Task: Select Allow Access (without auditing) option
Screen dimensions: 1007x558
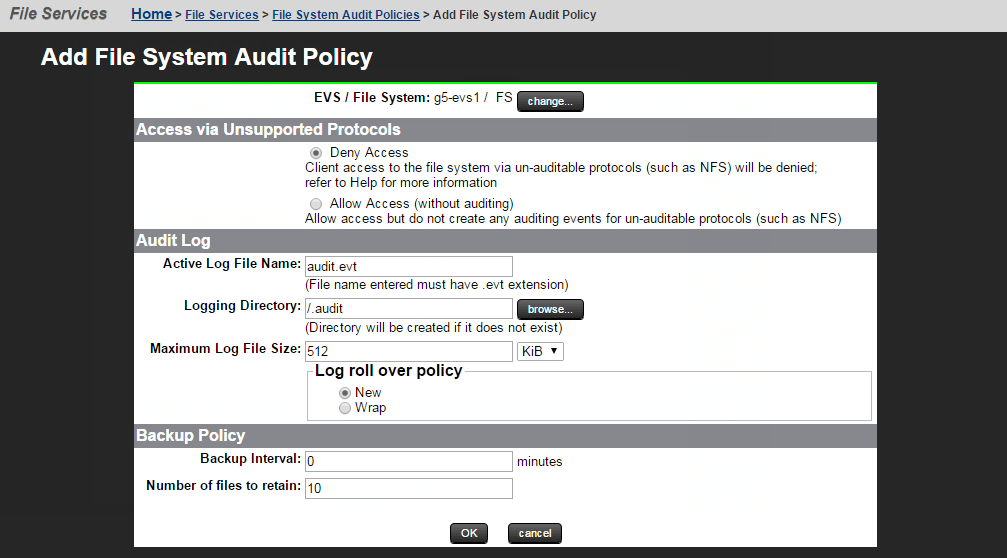Action: coord(316,204)
